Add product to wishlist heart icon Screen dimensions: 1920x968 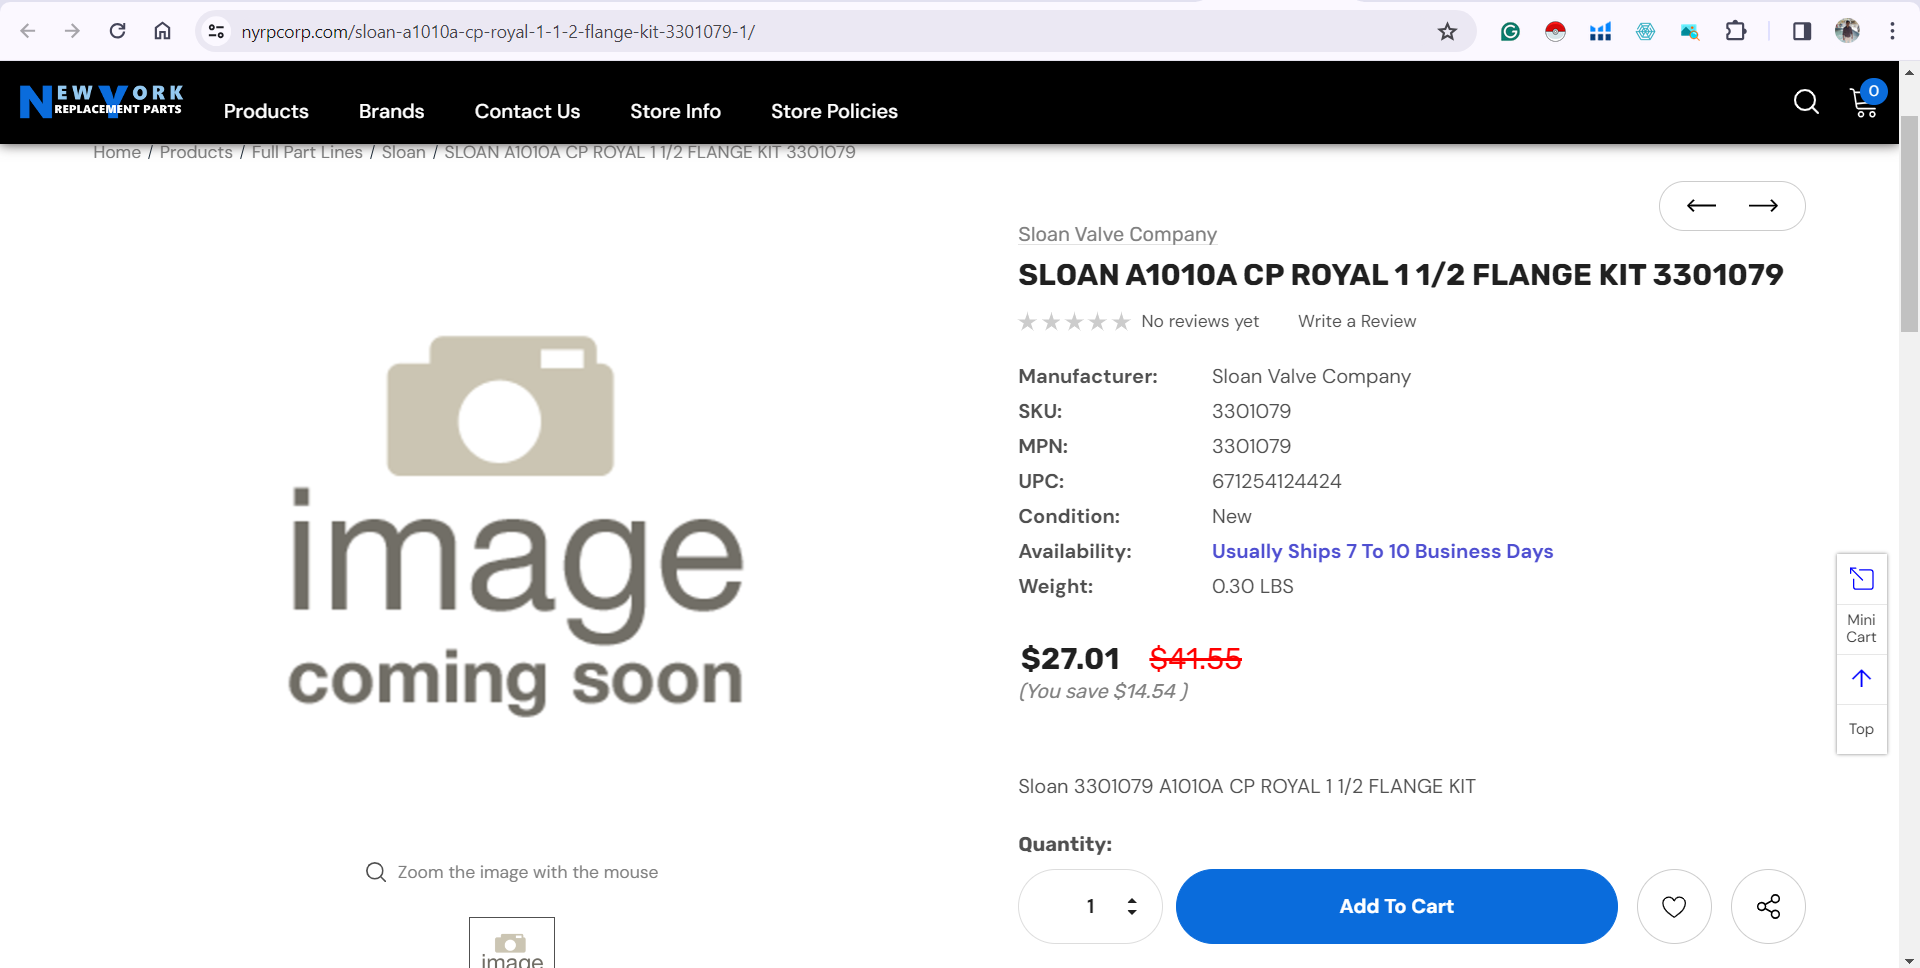[1674, 906]
